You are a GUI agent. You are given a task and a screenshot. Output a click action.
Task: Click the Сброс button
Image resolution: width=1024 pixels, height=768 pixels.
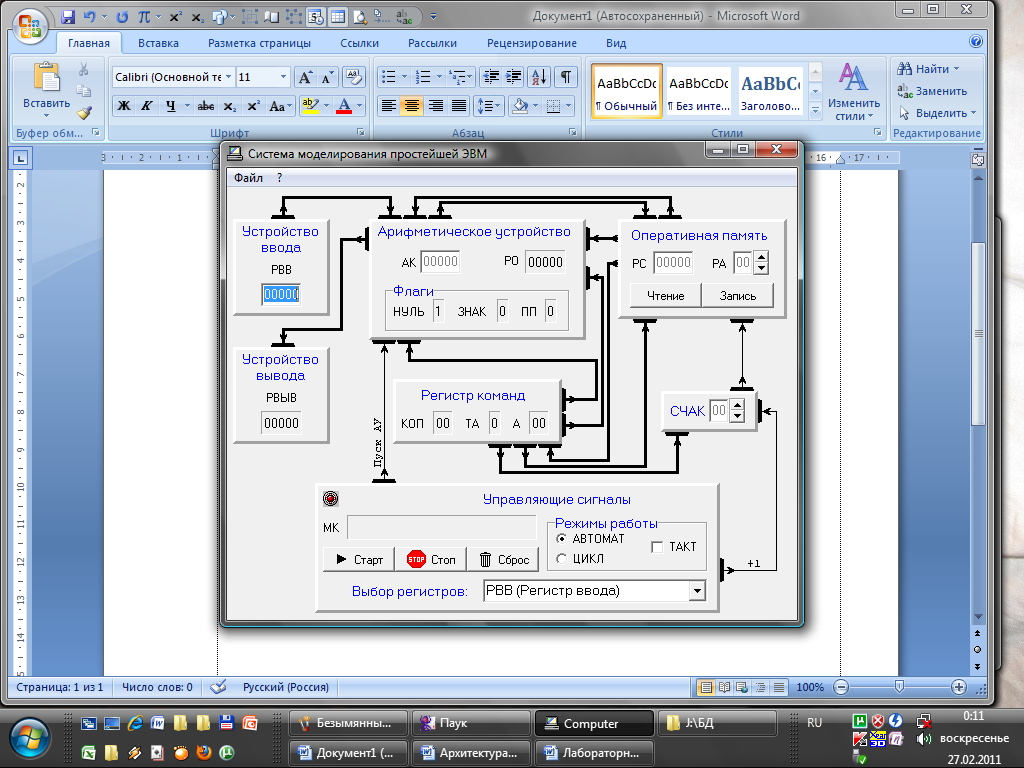(x=504, y=560)
